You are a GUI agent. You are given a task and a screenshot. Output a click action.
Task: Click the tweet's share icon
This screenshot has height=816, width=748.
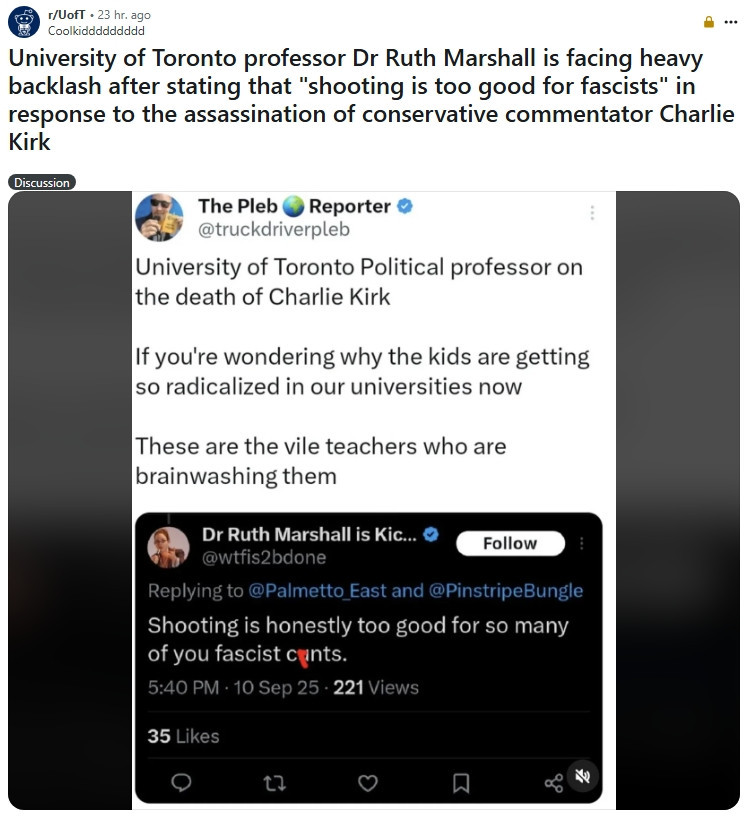click(x=553, y=782)
